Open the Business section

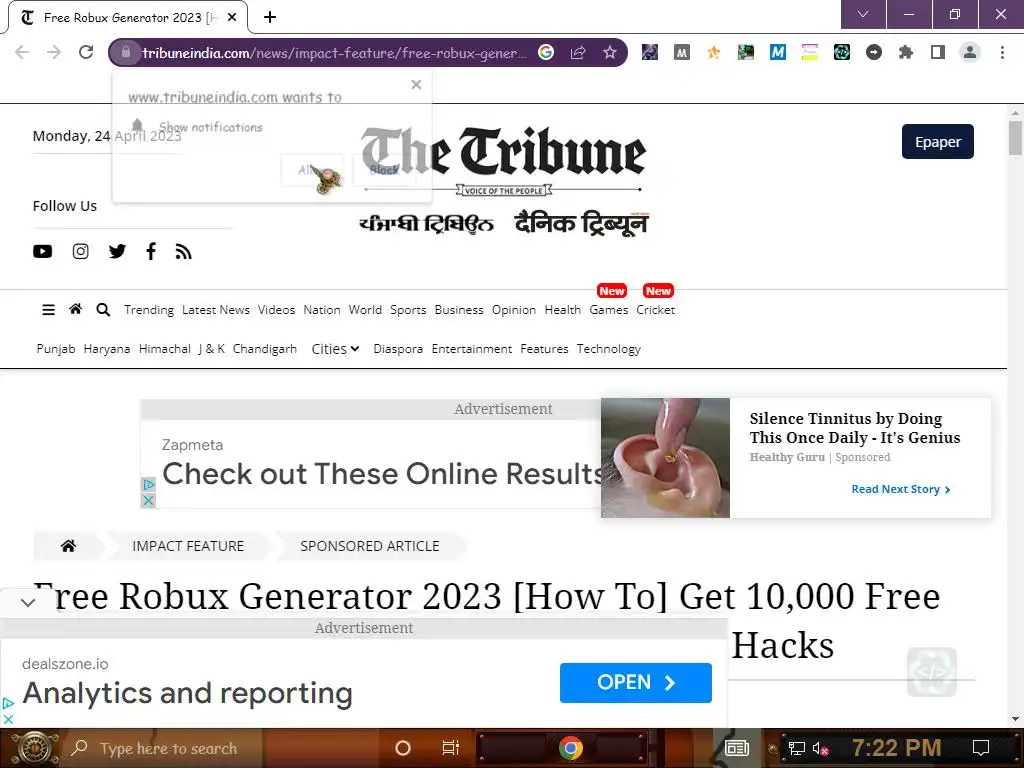click(x=459, y=310)
